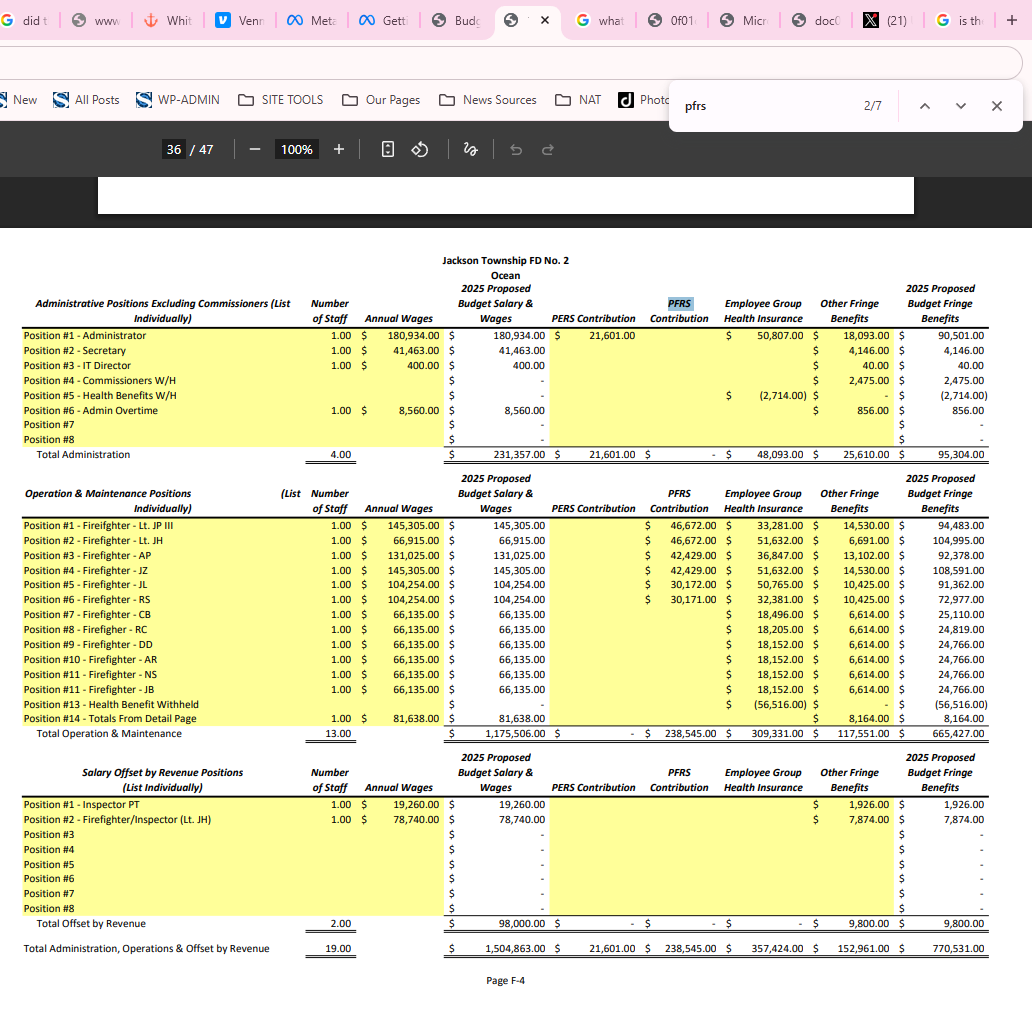Click 'Position #3 - Firefighter - AP' row
This screenshot has height=1032, width=1032.
pos(88,555)
